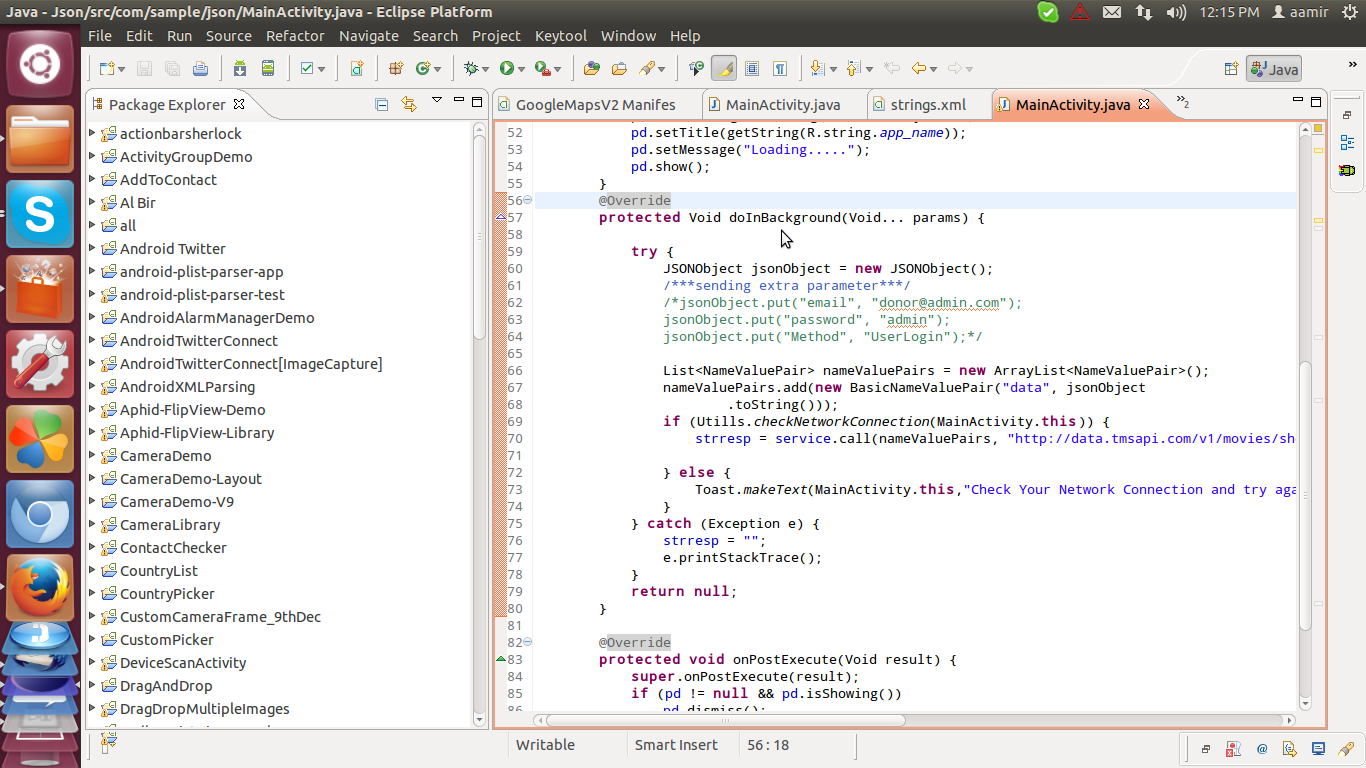Viewport: 1366px width, 768px height.
Task: Toggle Mark Occurrences highlighter button
Action: pos(724,68)
